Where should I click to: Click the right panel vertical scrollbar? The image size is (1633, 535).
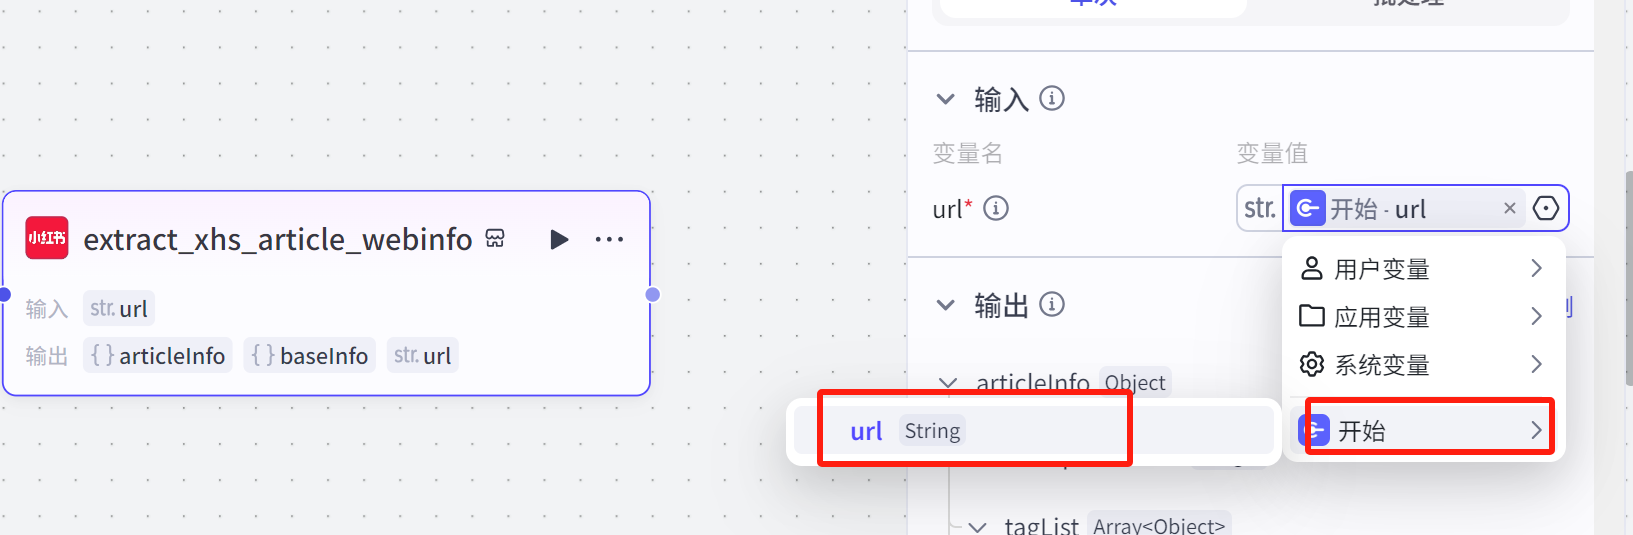coord(1629,278)
